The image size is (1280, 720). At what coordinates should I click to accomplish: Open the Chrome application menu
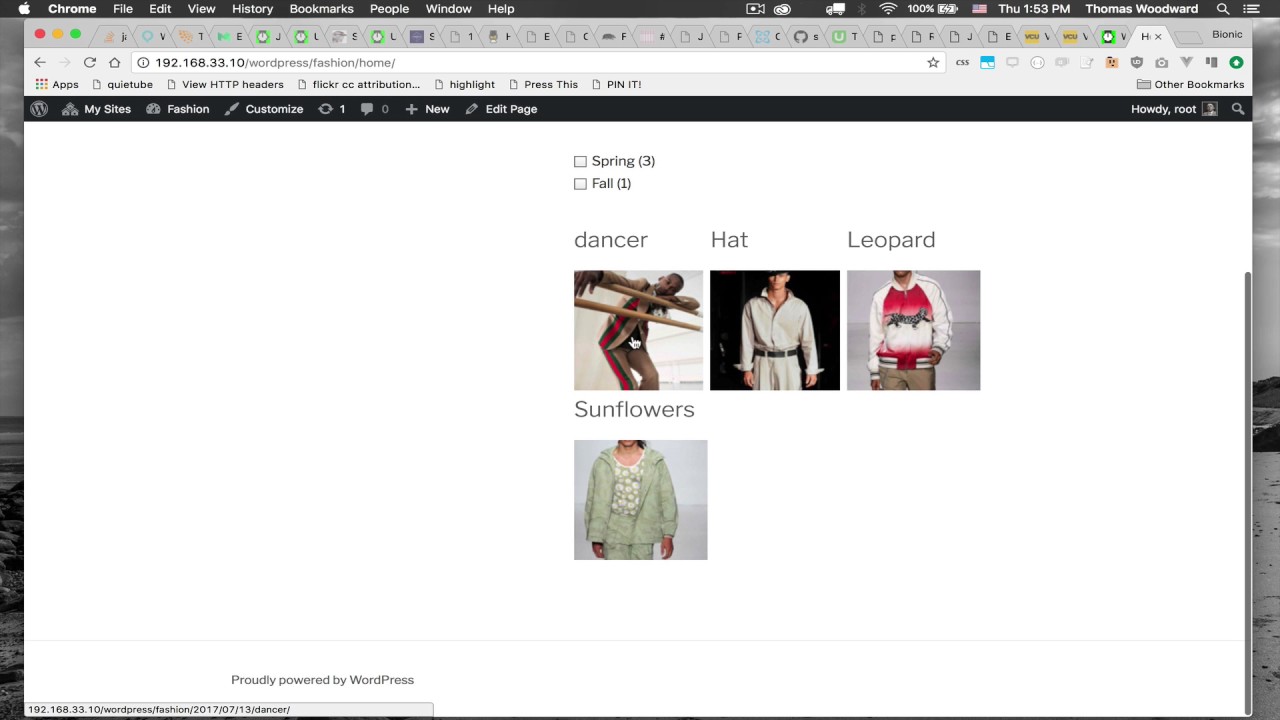72,9
